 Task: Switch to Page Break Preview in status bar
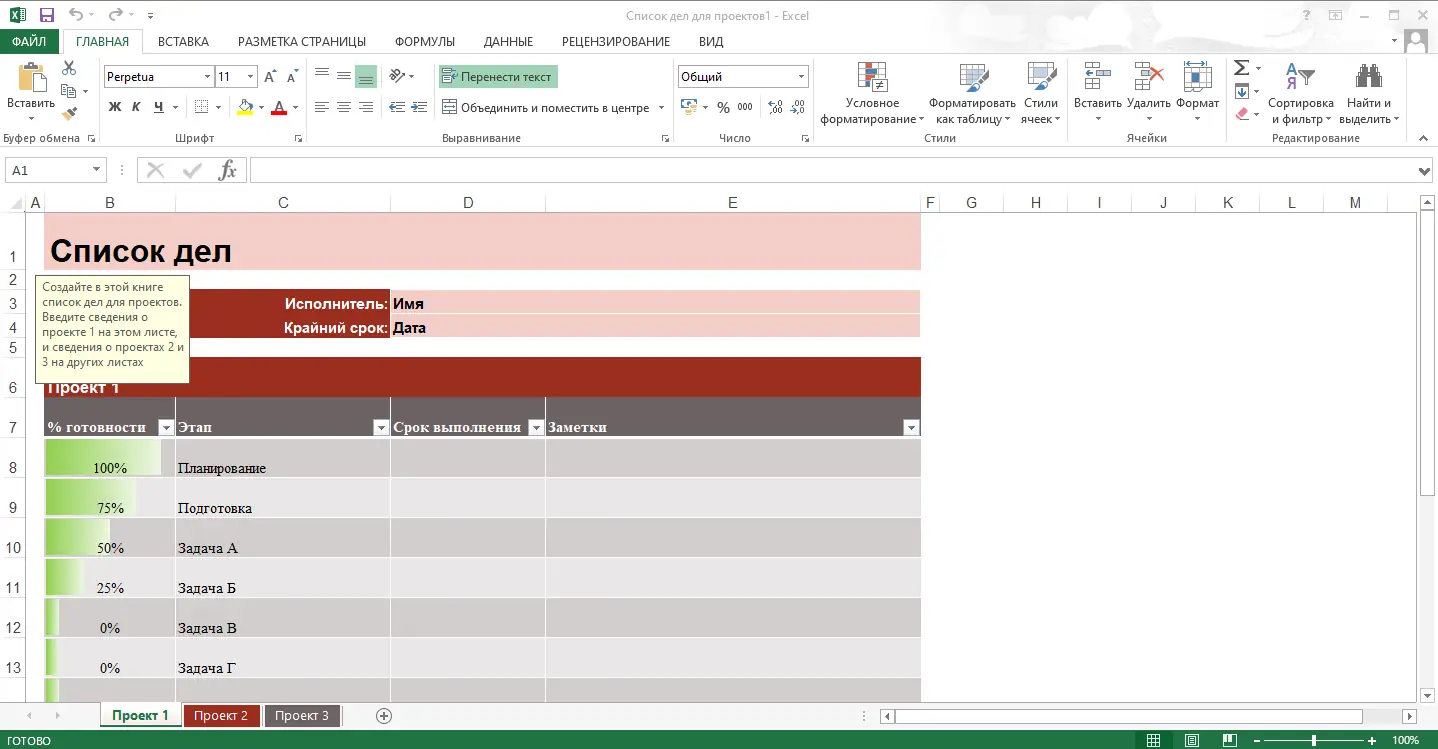(1230, 740)
